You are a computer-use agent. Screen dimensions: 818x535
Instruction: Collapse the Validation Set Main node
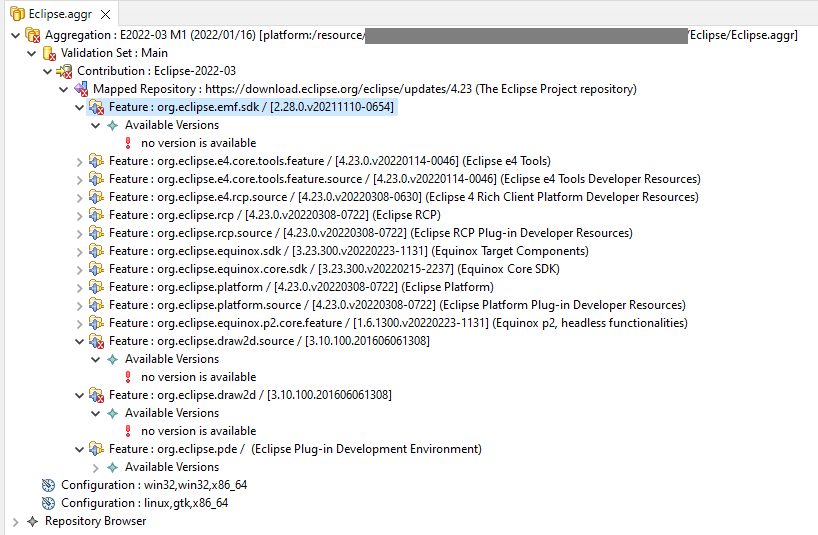30,53
